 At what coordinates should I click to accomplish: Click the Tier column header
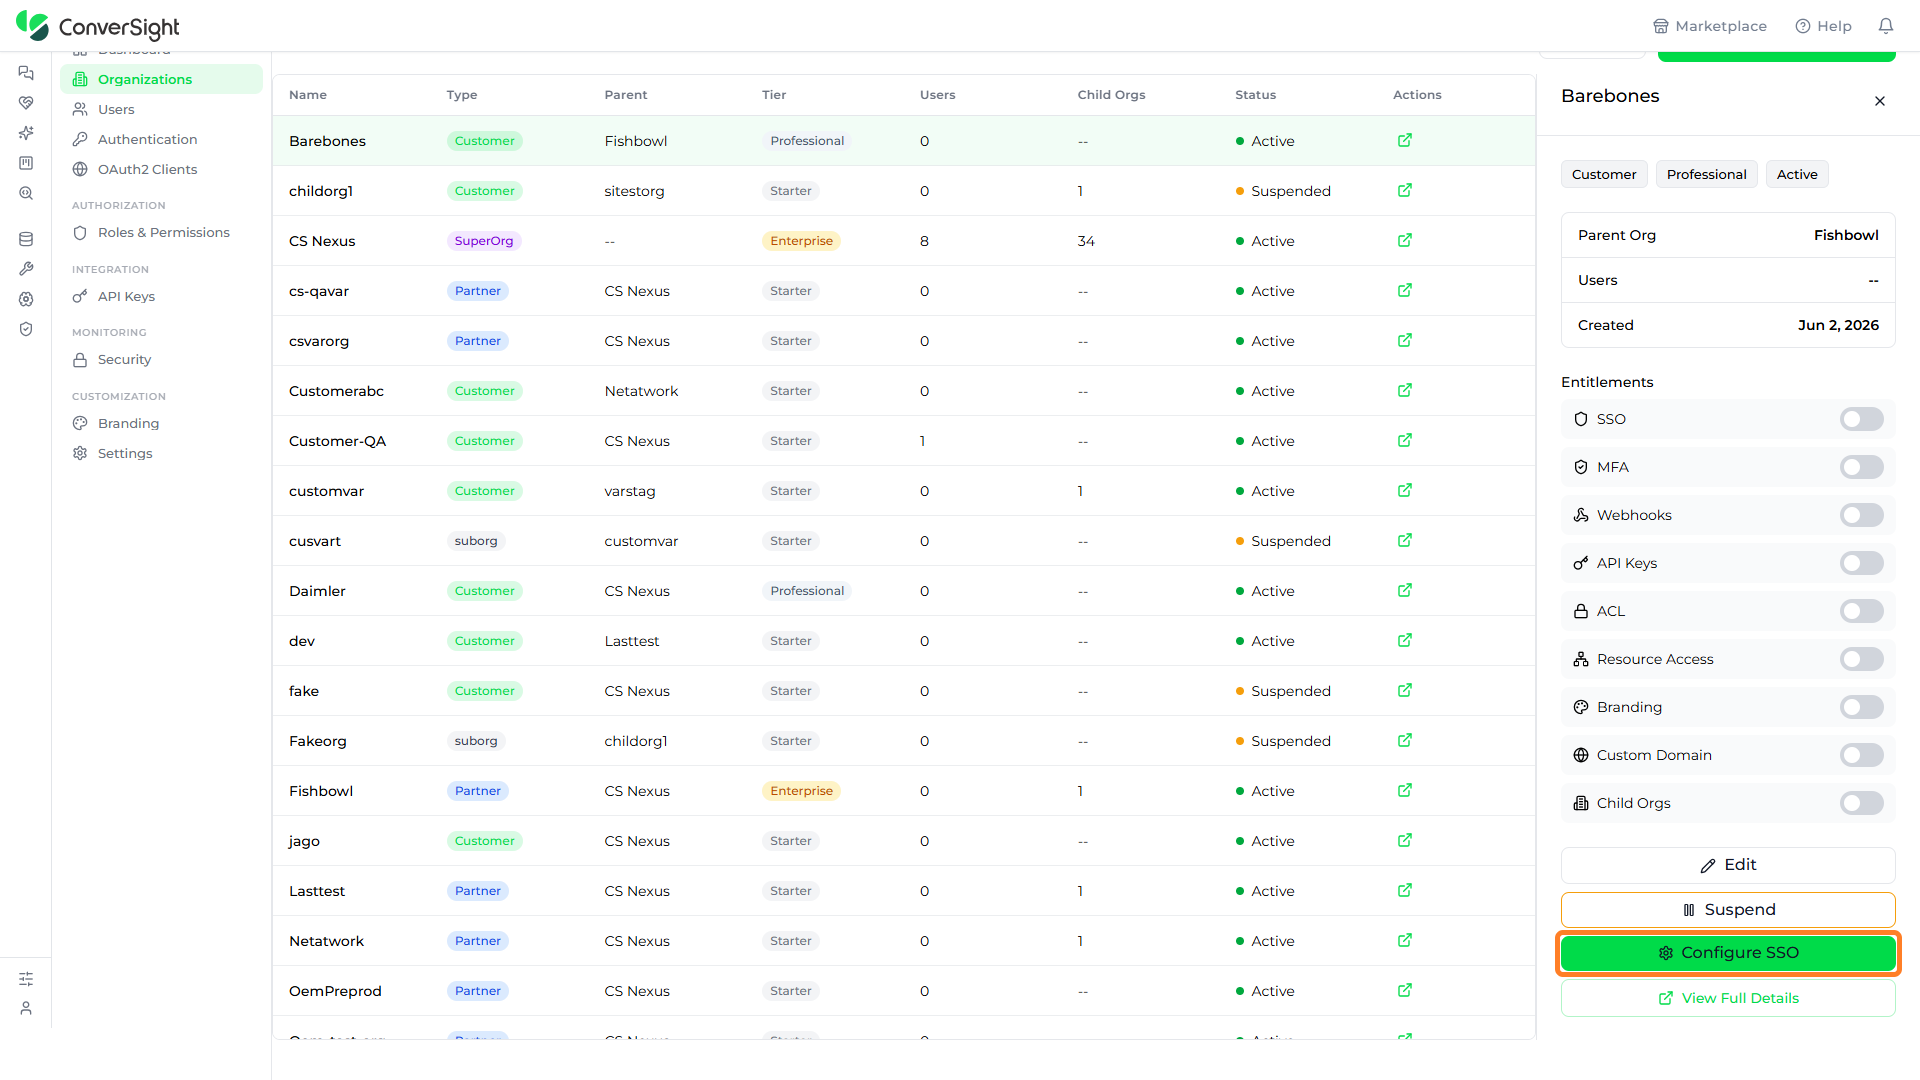click(774, 95)
